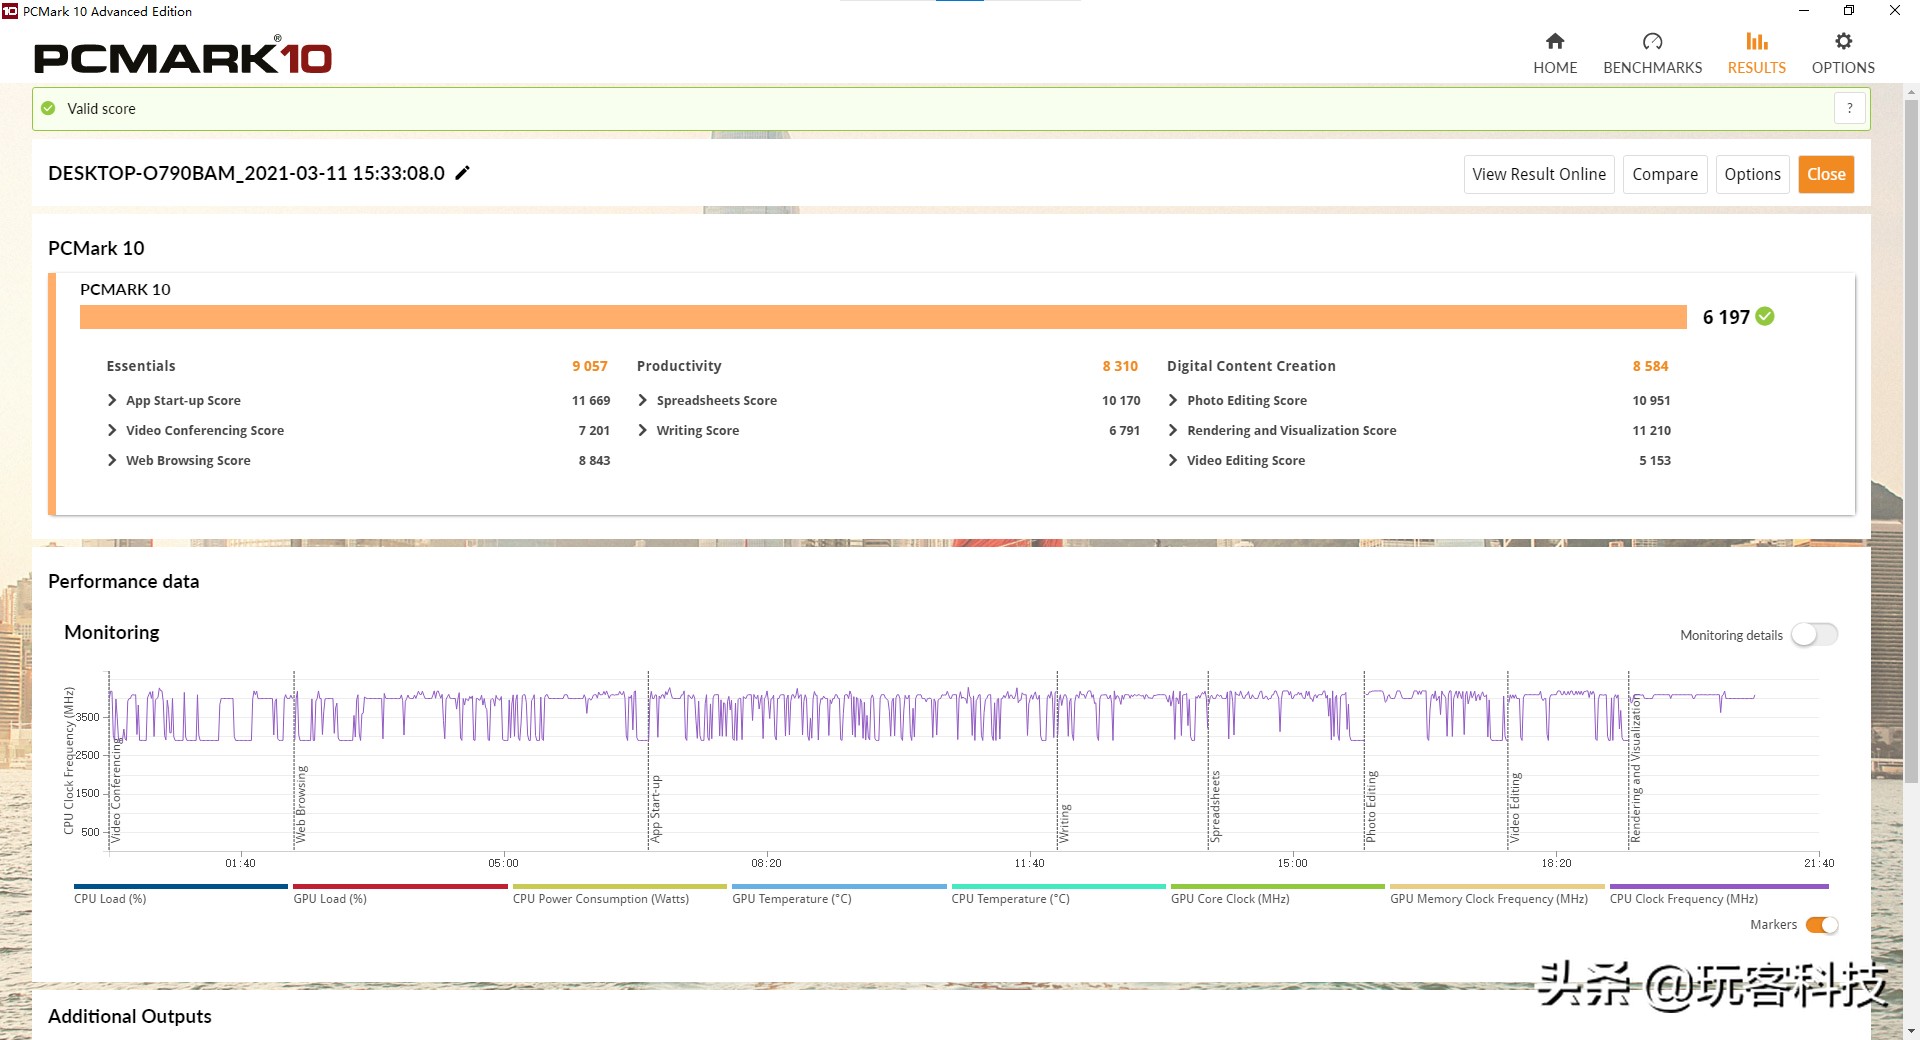The width and height of the screenshot is (1920, 1040).
Task: Click the Web Browsing marker in chart
Action: click(301, 803)
